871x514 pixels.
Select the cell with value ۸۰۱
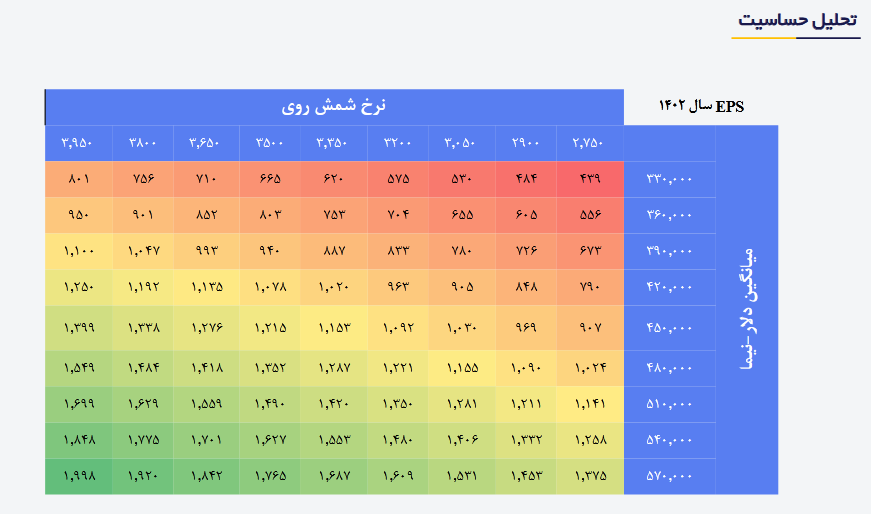click(77, 180)
